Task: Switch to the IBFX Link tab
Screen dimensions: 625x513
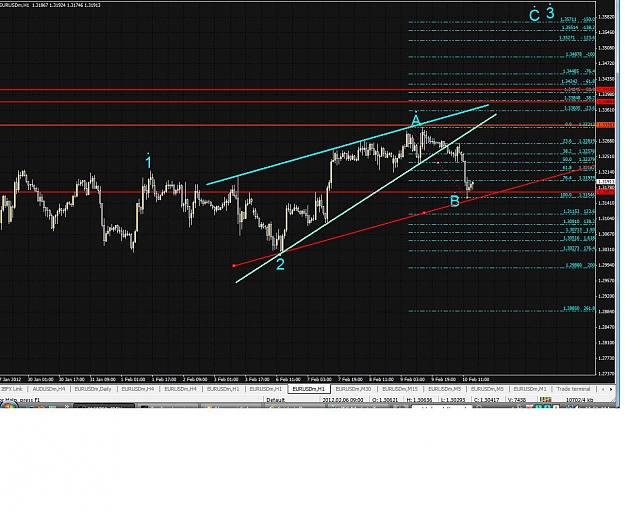Action: (x=12, y=389)
